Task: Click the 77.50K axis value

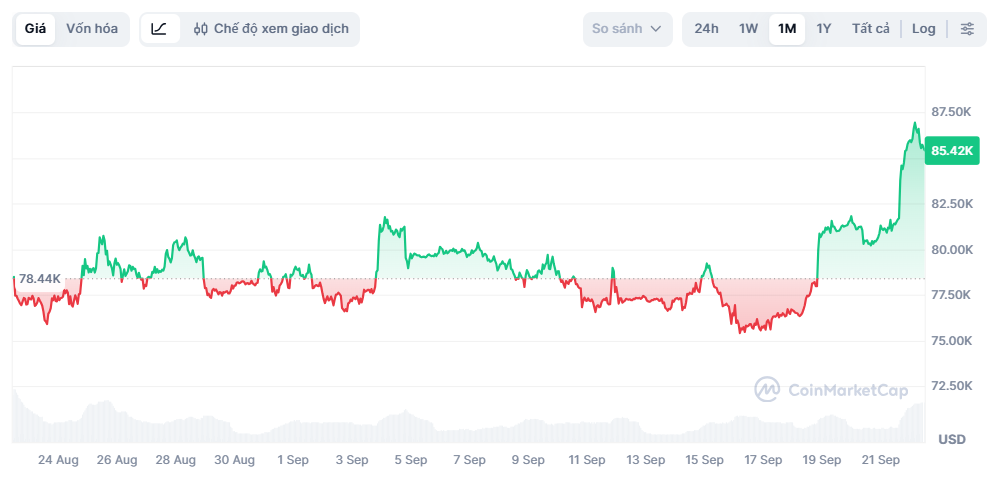Action: click(x=952, y=295)
